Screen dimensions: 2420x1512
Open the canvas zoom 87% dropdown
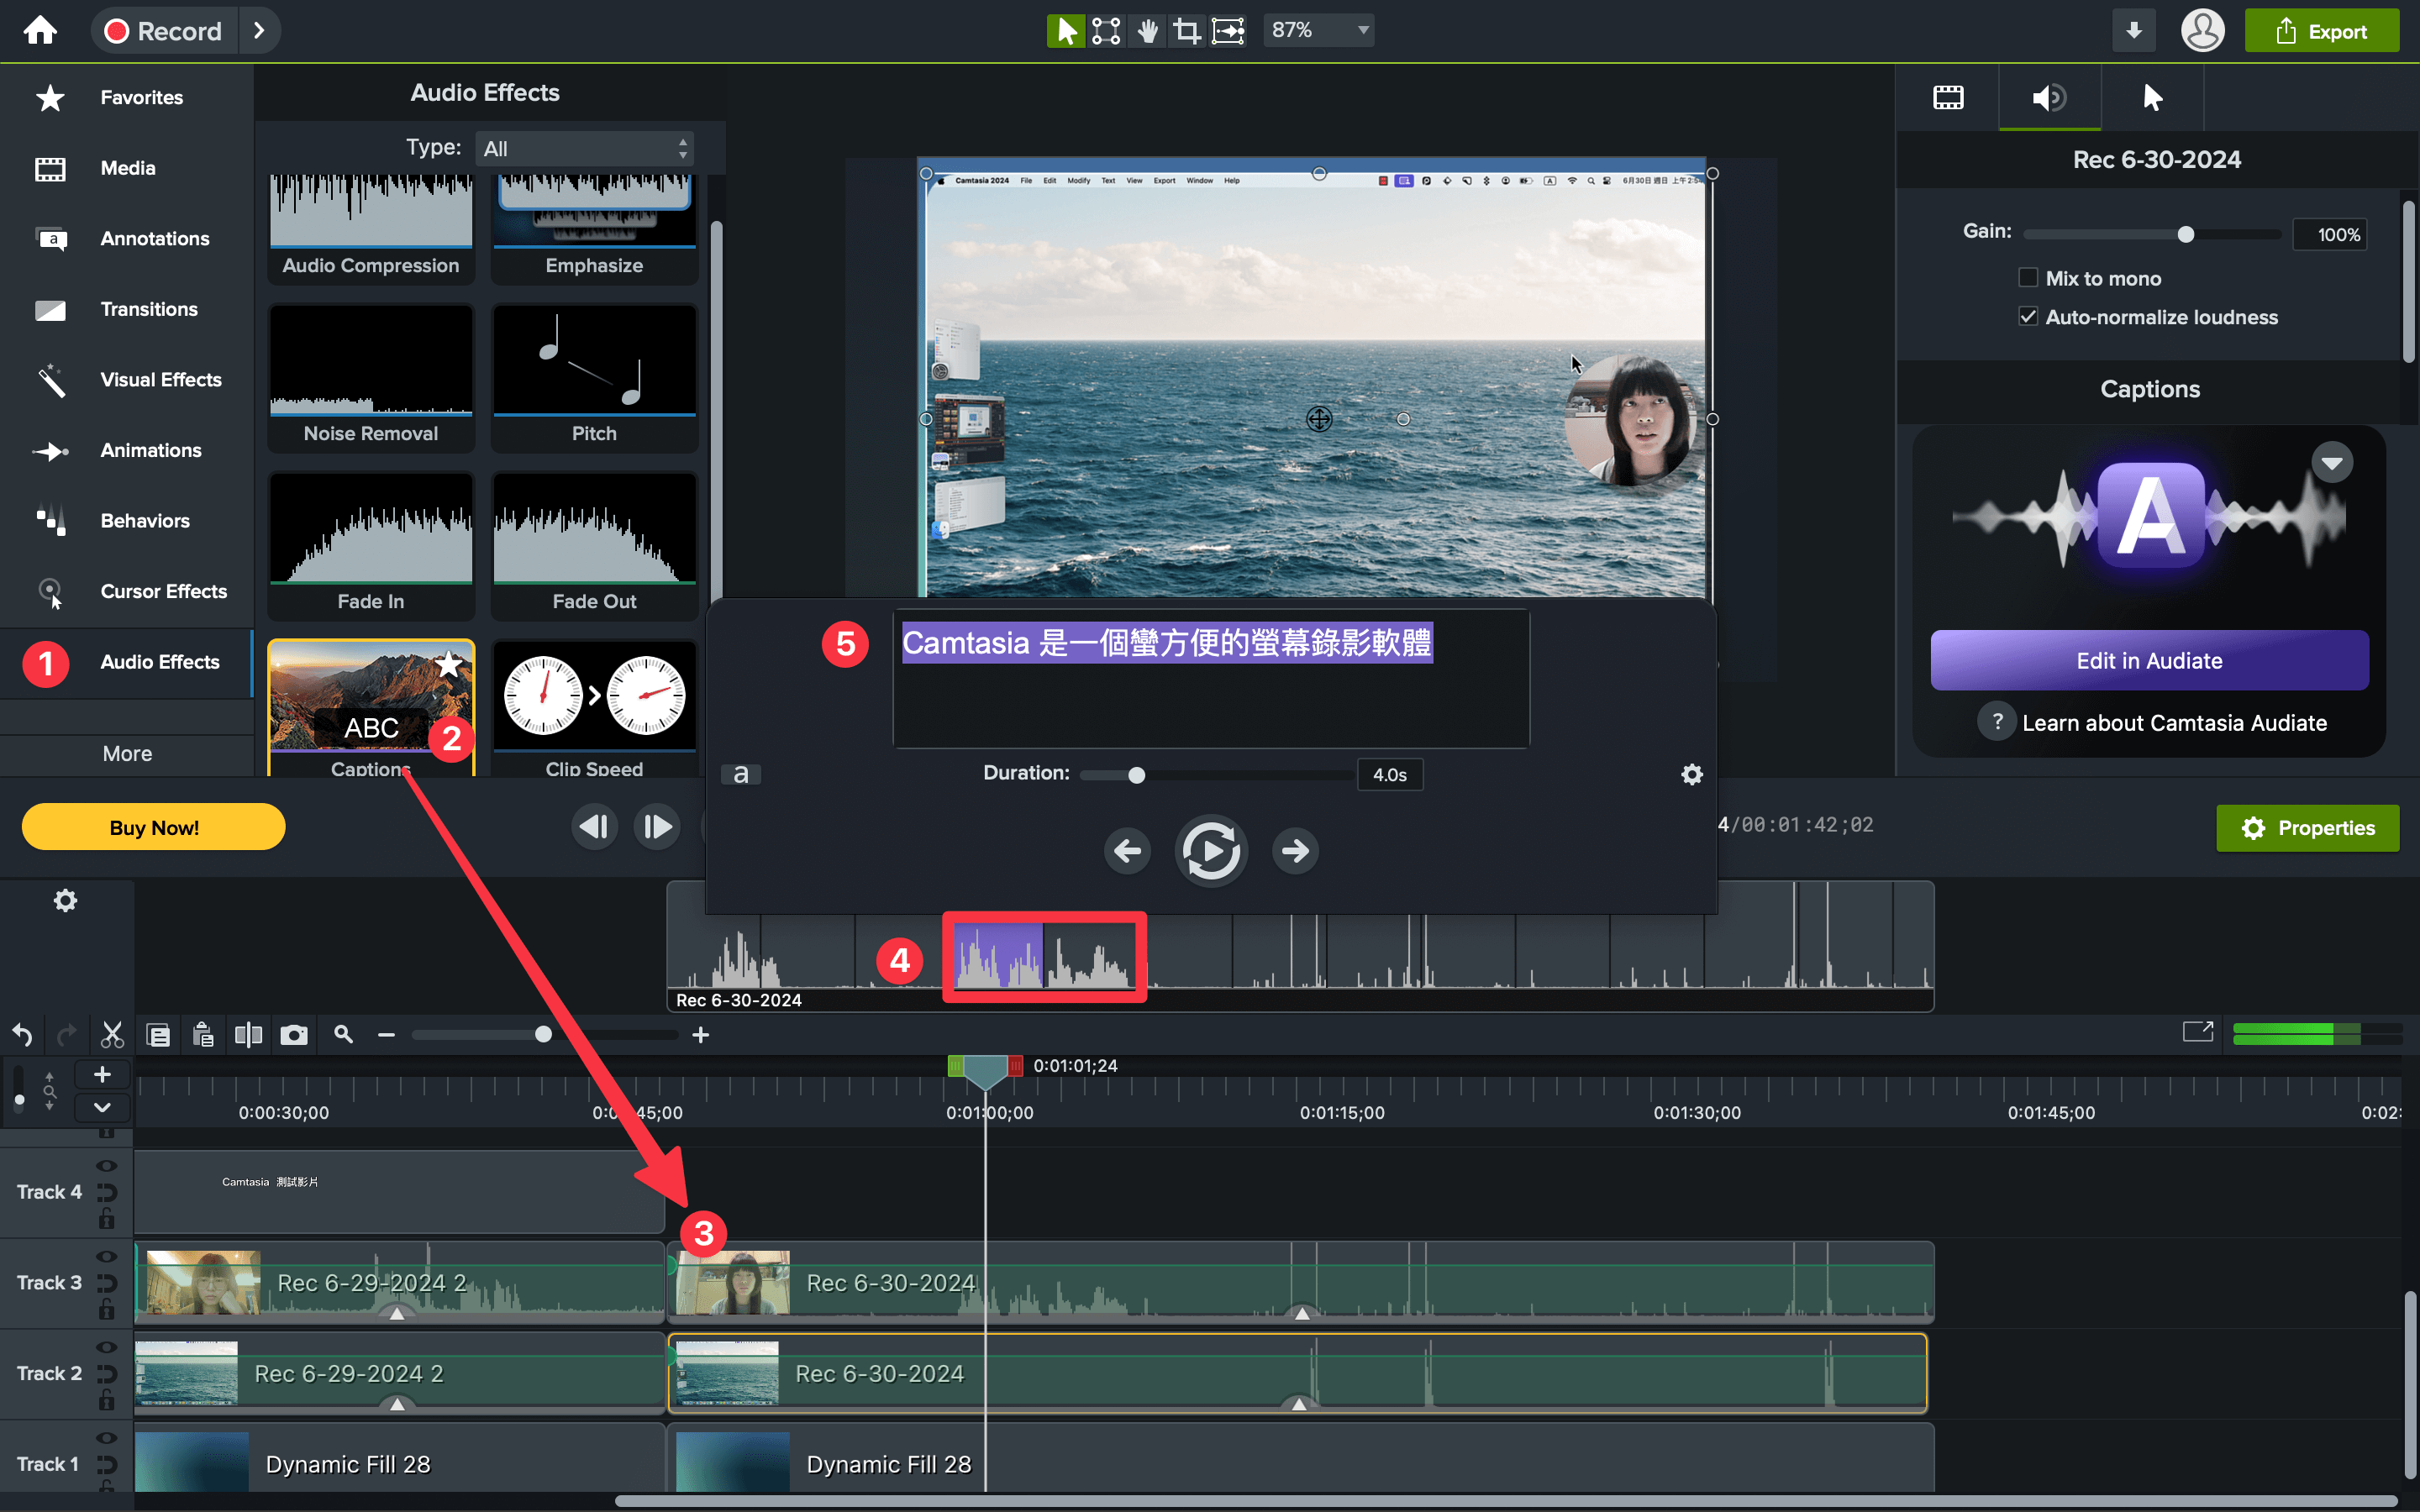(x=1318, y=30)
